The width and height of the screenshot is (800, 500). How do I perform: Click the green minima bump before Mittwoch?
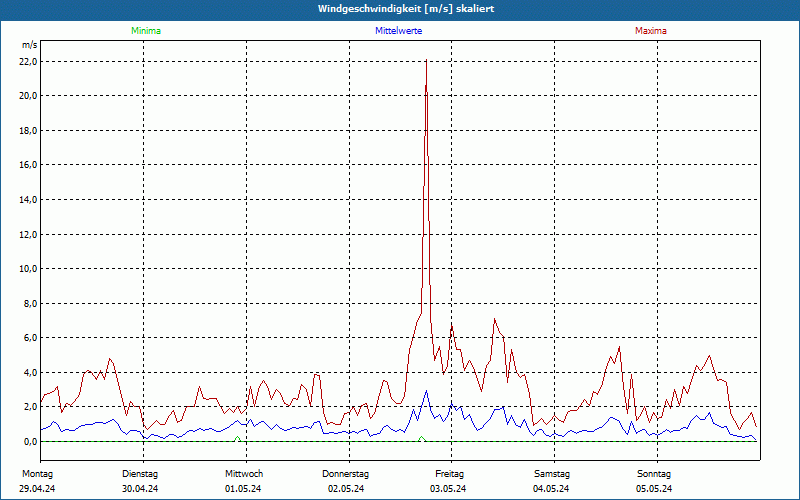tap(237, 439)
